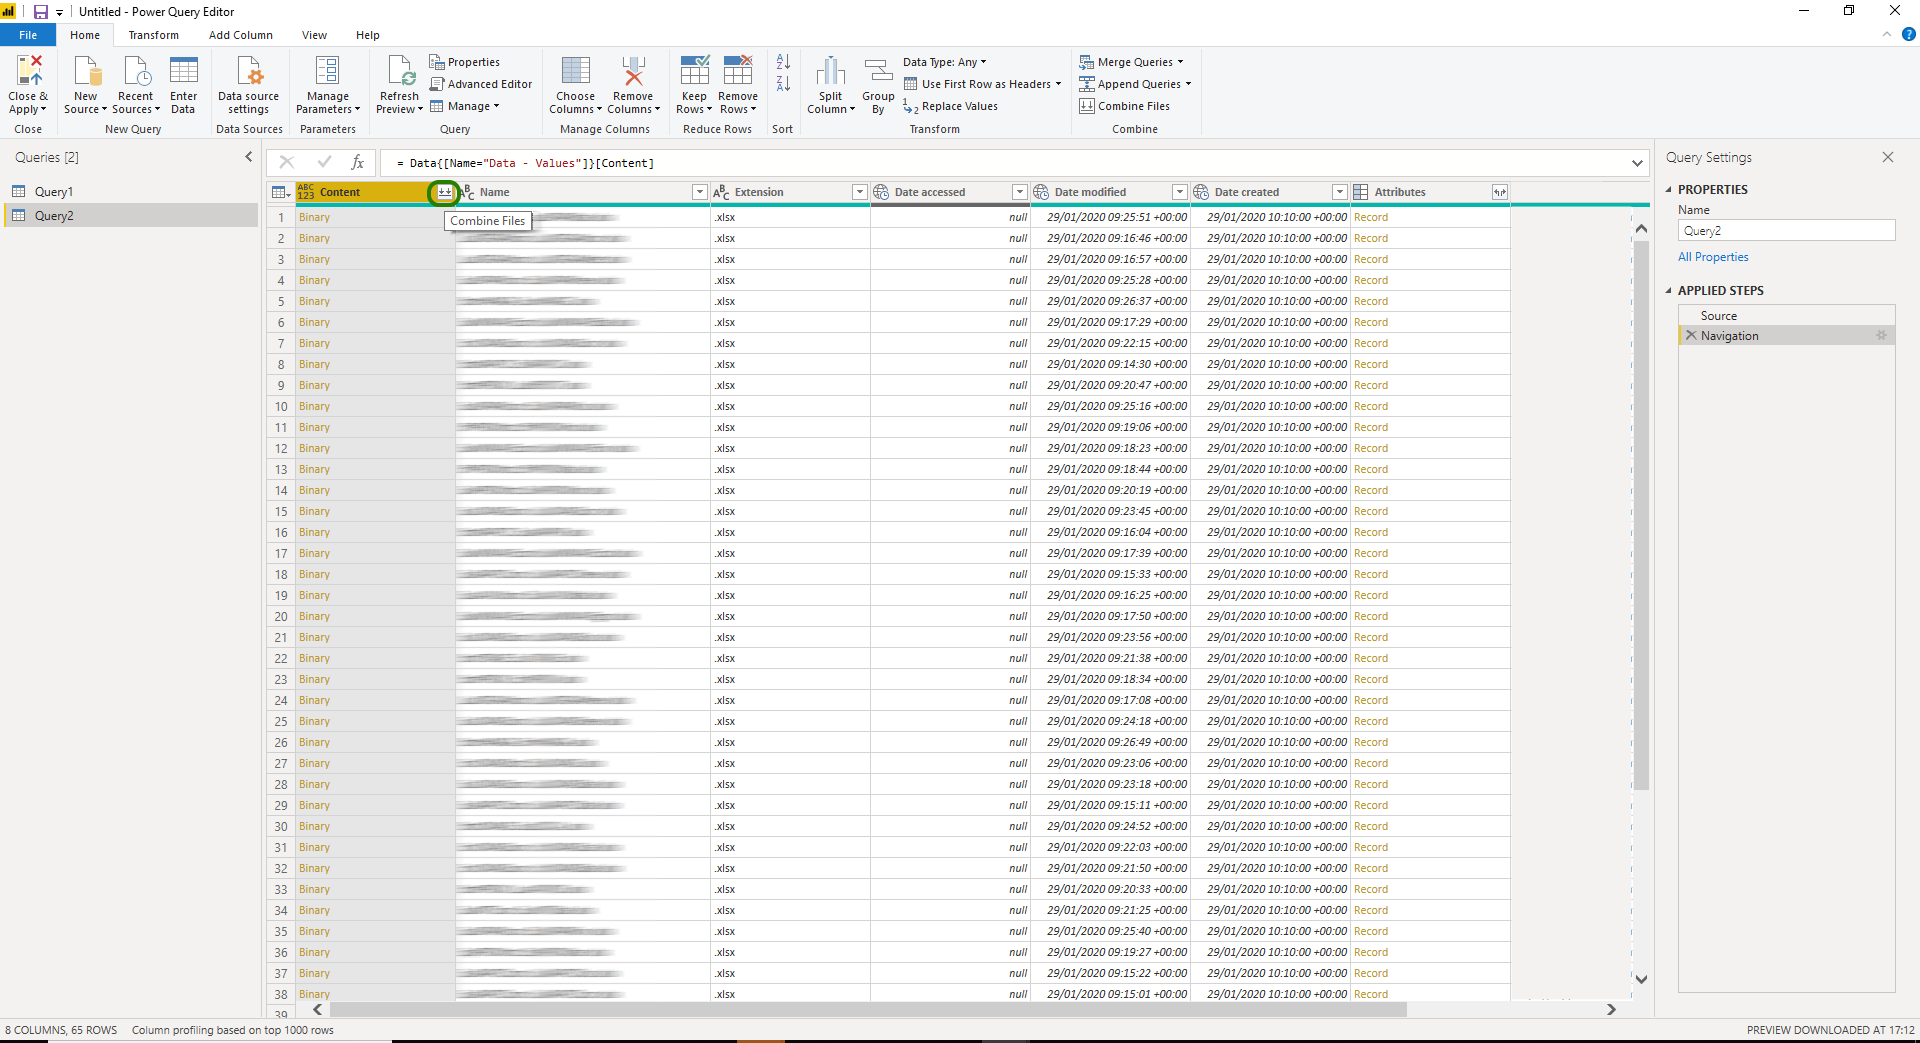Click Group By icon

(878, 72)
